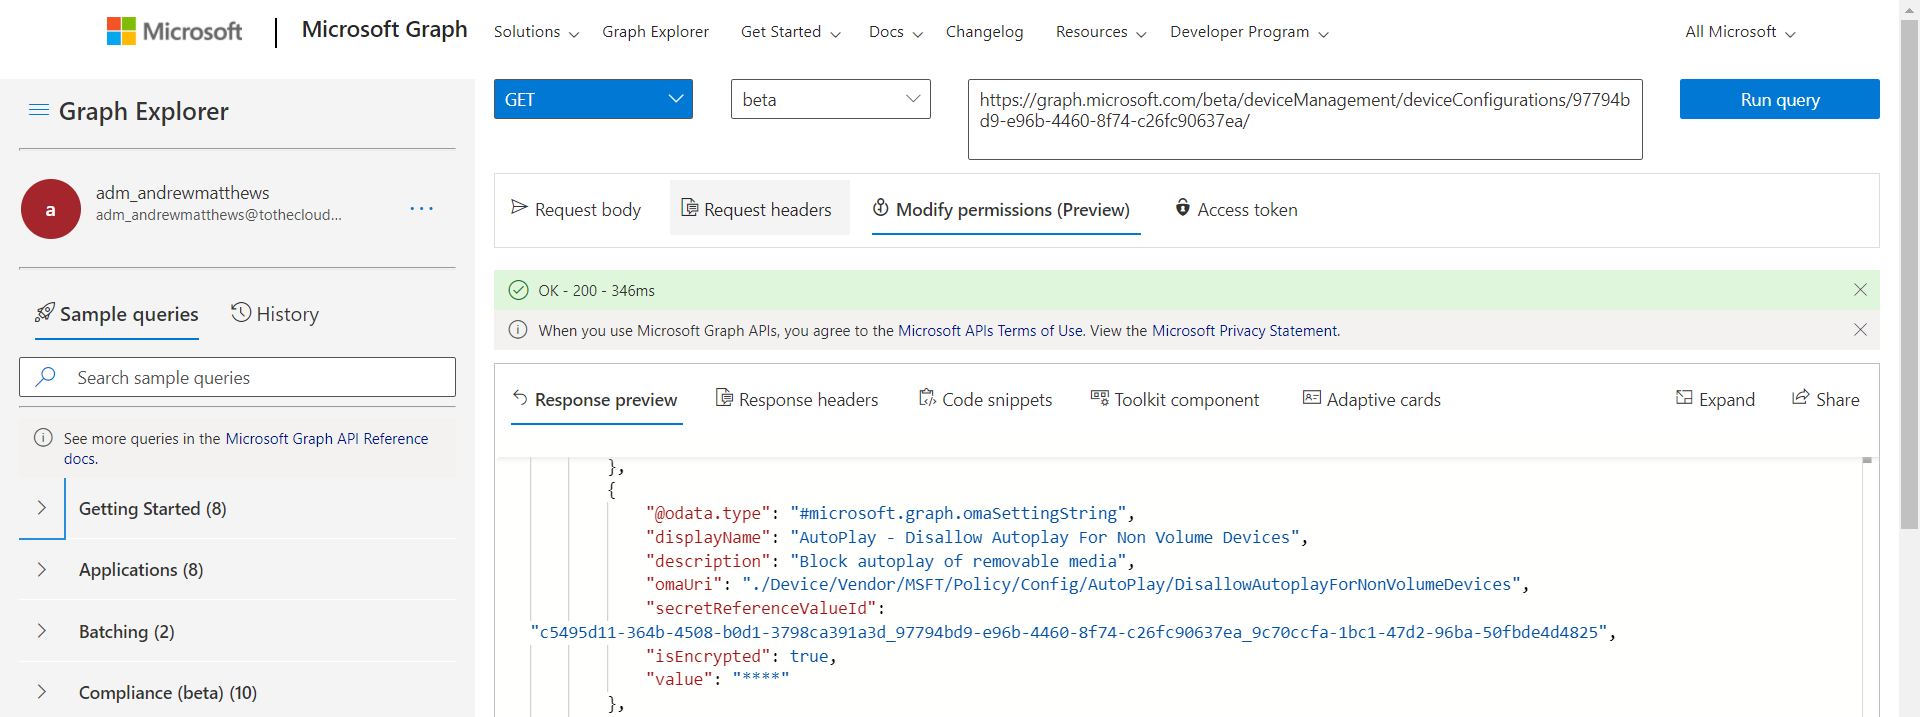Open the user profile ellipsis menu
The width and height of the screenshot is (1920, 717).
click(421, 208)
